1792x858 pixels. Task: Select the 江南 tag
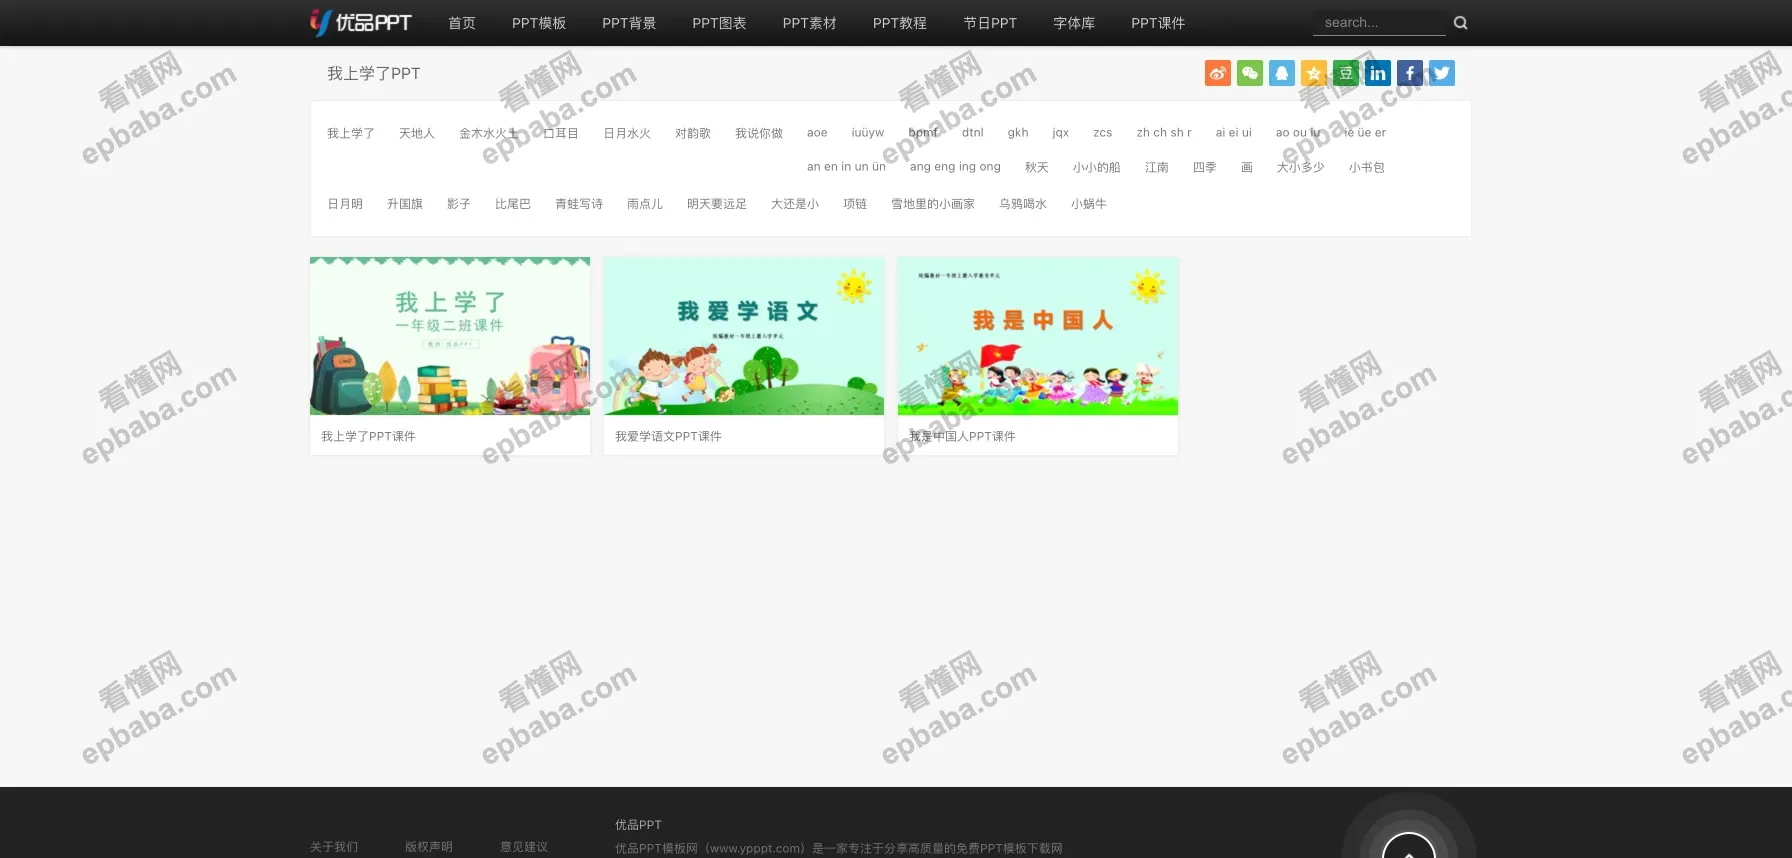click(1157, 168)
